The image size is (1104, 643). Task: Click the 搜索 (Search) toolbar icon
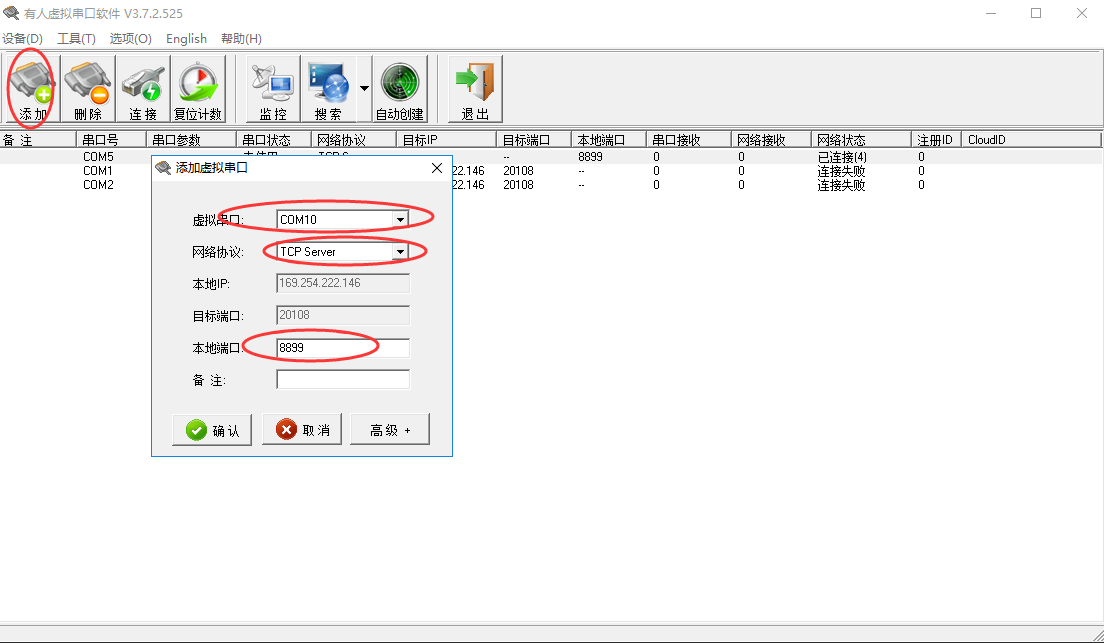tap(328, 89)
